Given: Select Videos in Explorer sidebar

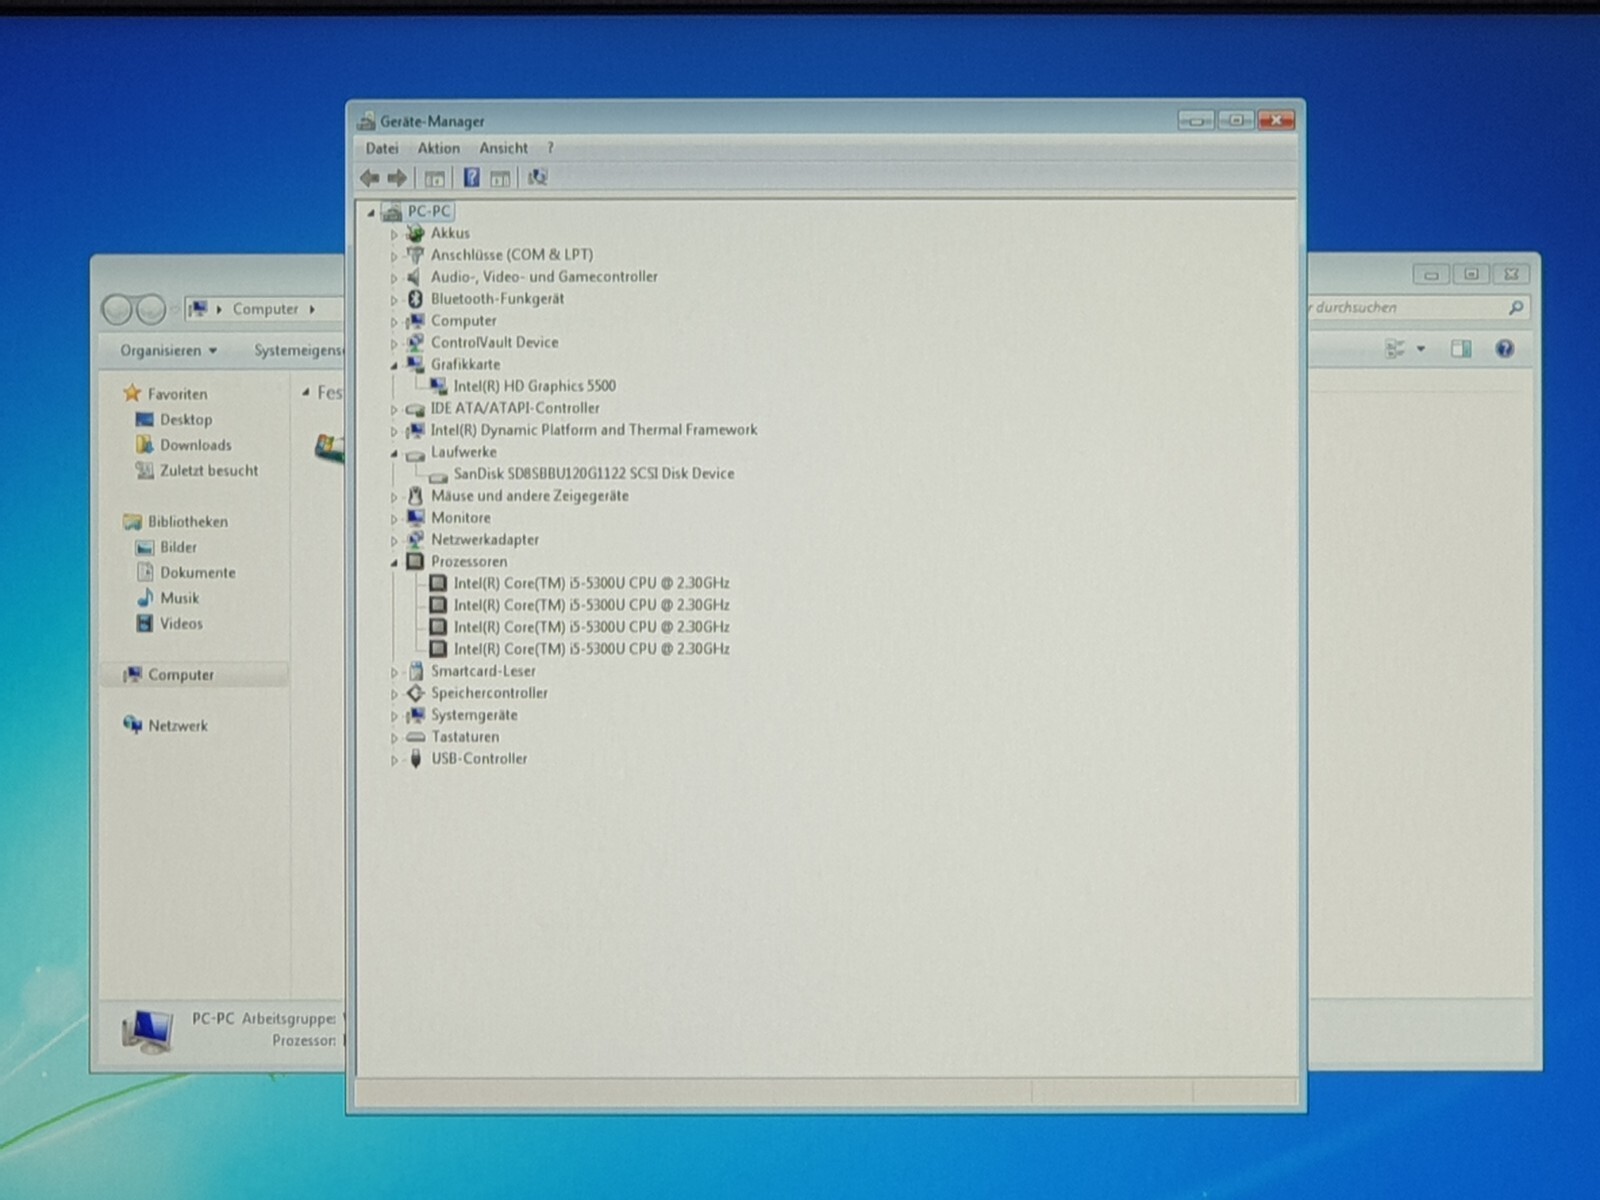Looking at the screenshot, I should pos(181,624).
